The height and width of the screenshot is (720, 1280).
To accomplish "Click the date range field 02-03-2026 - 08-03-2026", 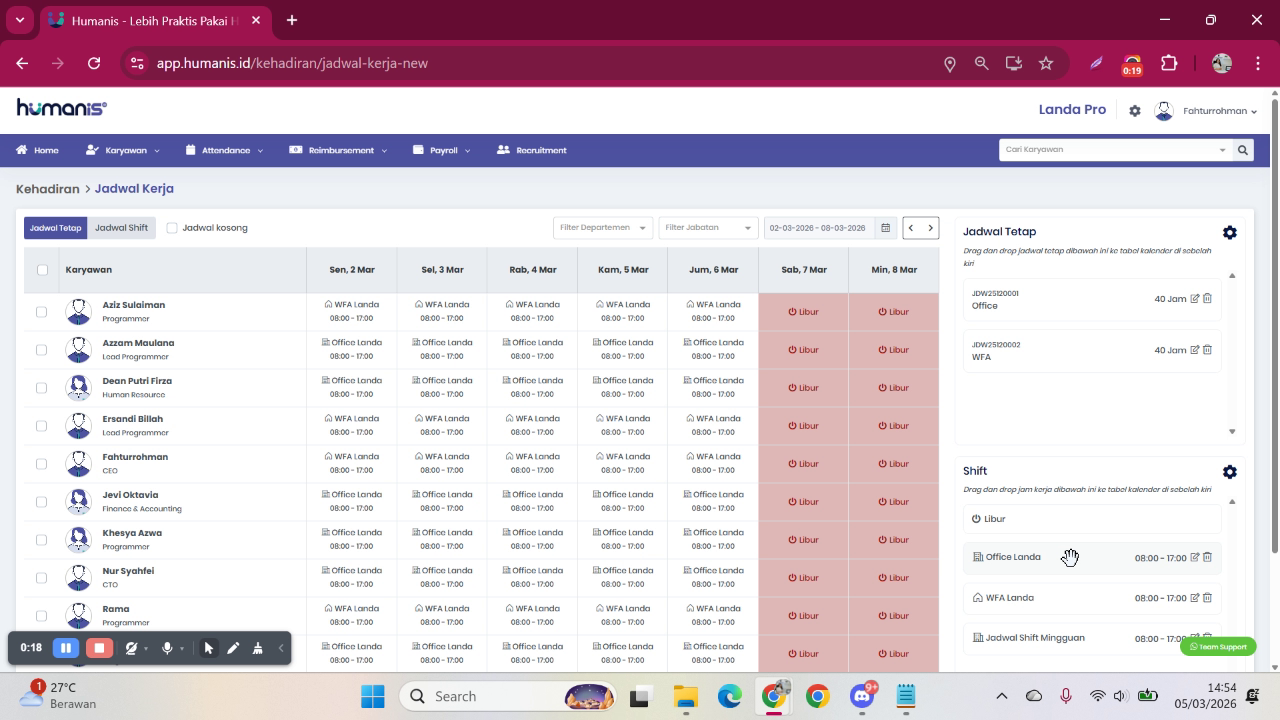I will point(819,228).
